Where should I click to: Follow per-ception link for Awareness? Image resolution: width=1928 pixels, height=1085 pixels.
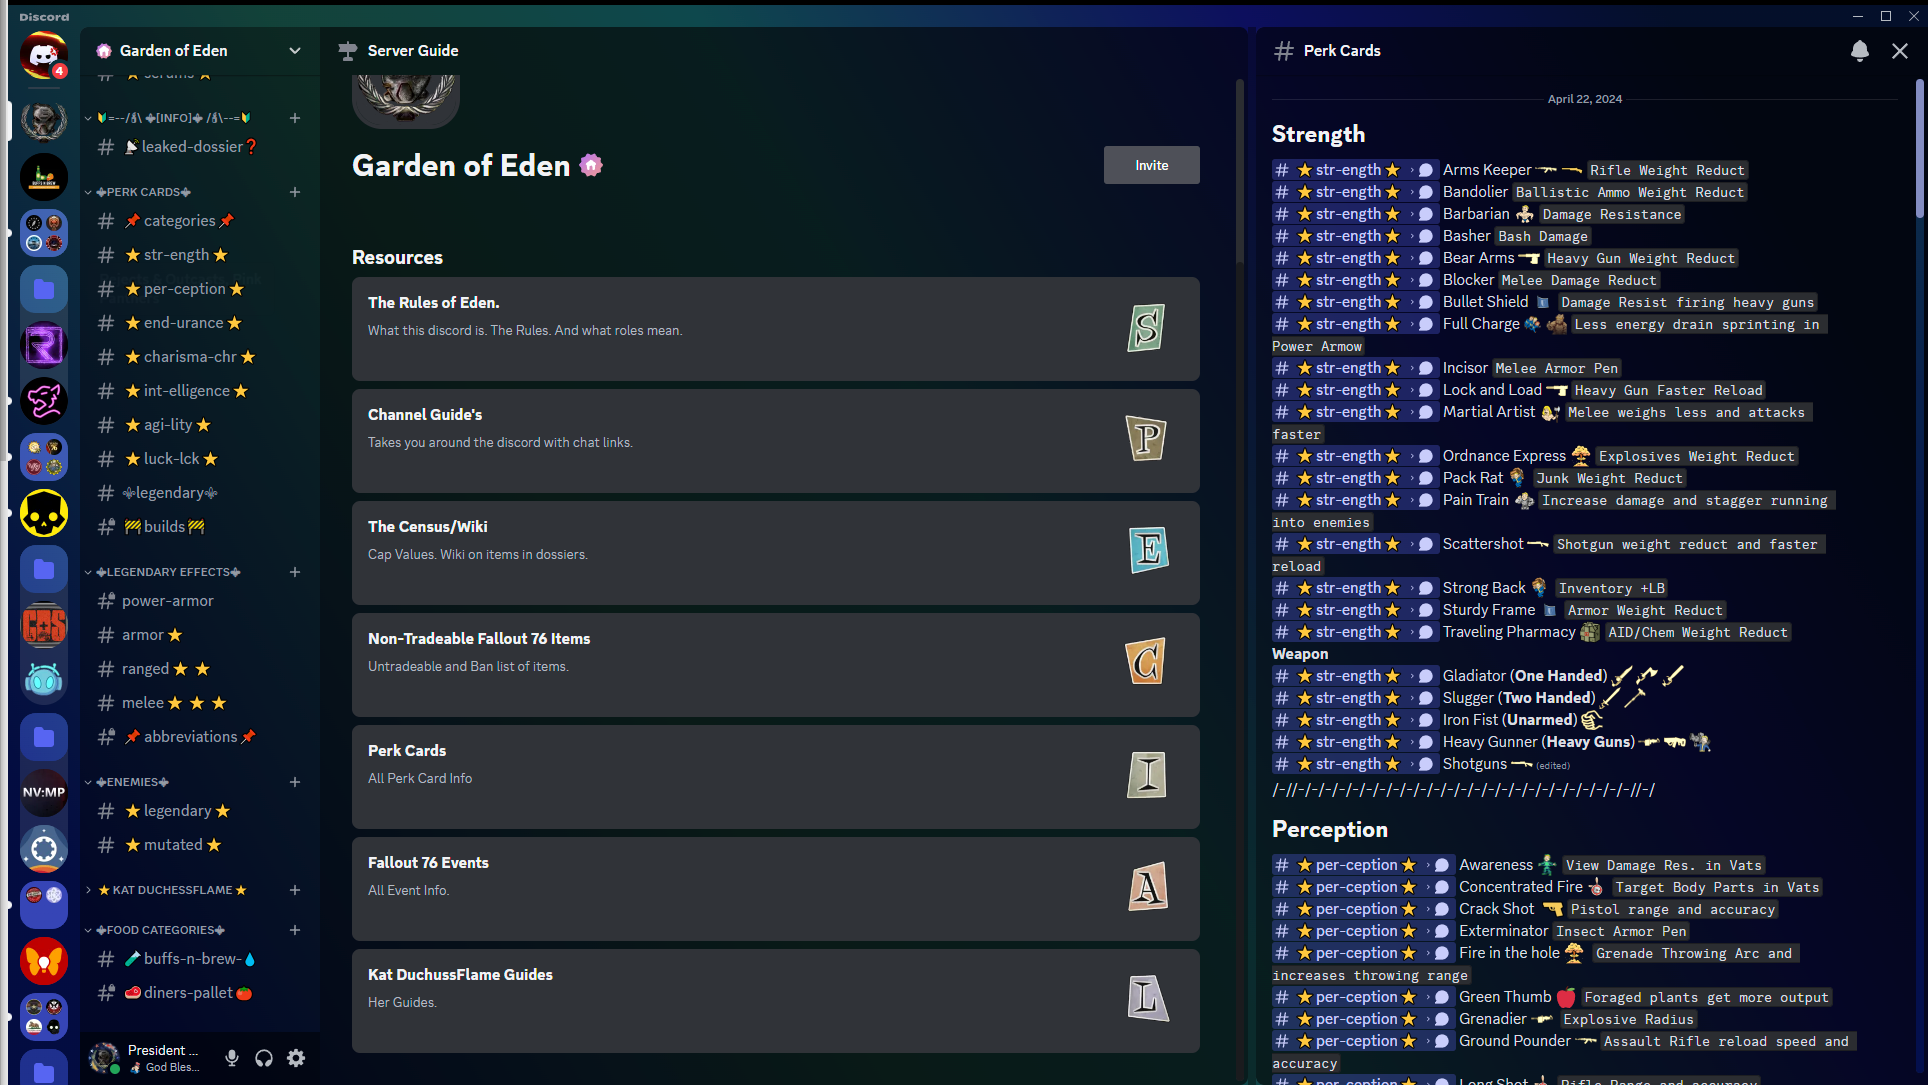1362,865
